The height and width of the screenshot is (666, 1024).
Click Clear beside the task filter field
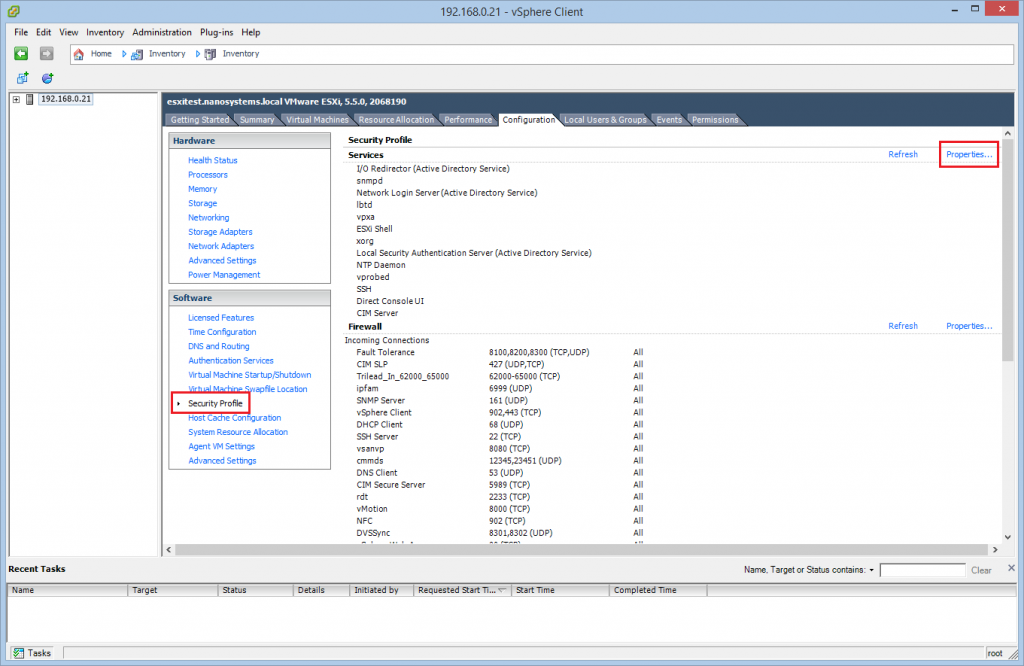pos(981,570)
